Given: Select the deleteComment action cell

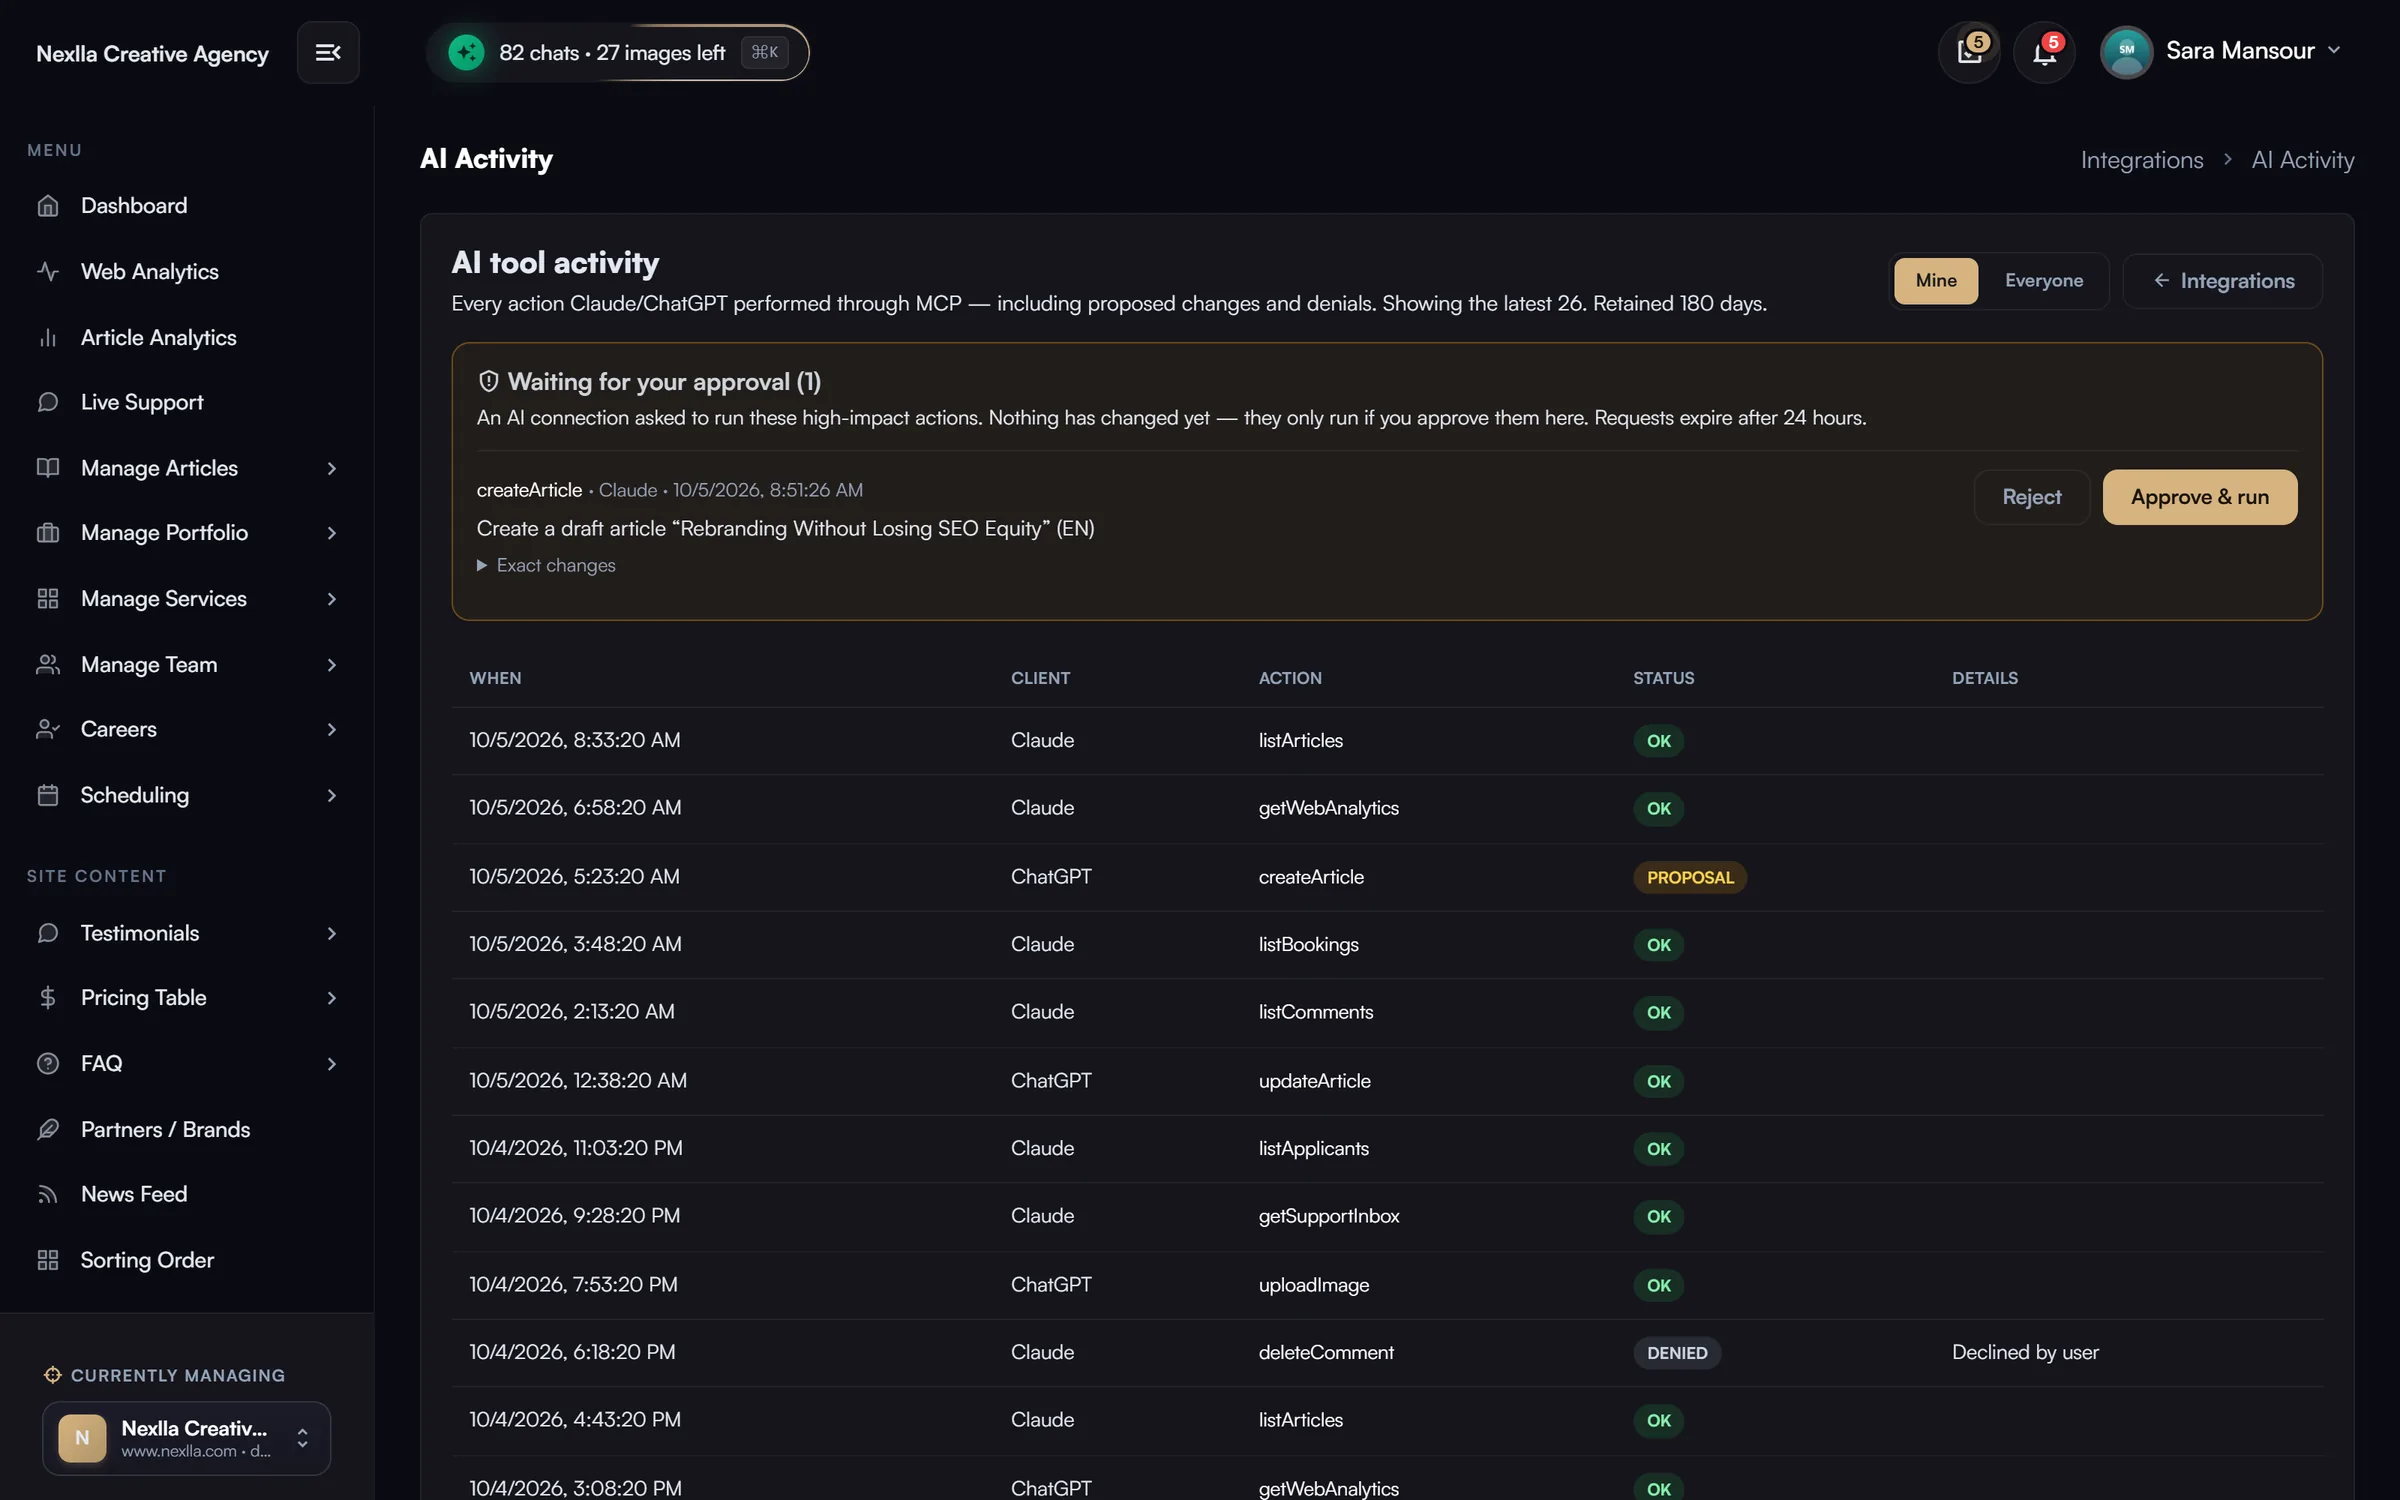Looking at the screenshot, I should (x=1326, y=1353).
